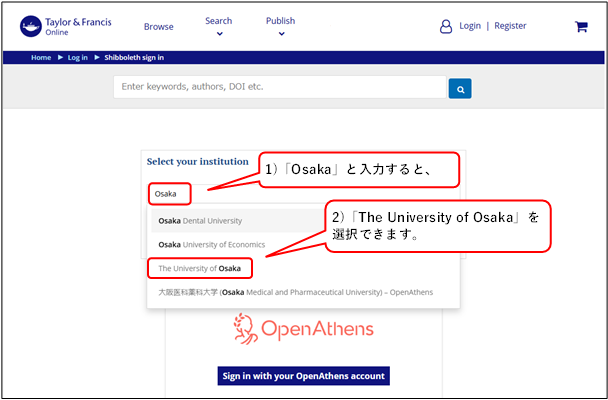Expand the Search dropdown menu
Screen dimensions: 608x400
tap(218, 26)
